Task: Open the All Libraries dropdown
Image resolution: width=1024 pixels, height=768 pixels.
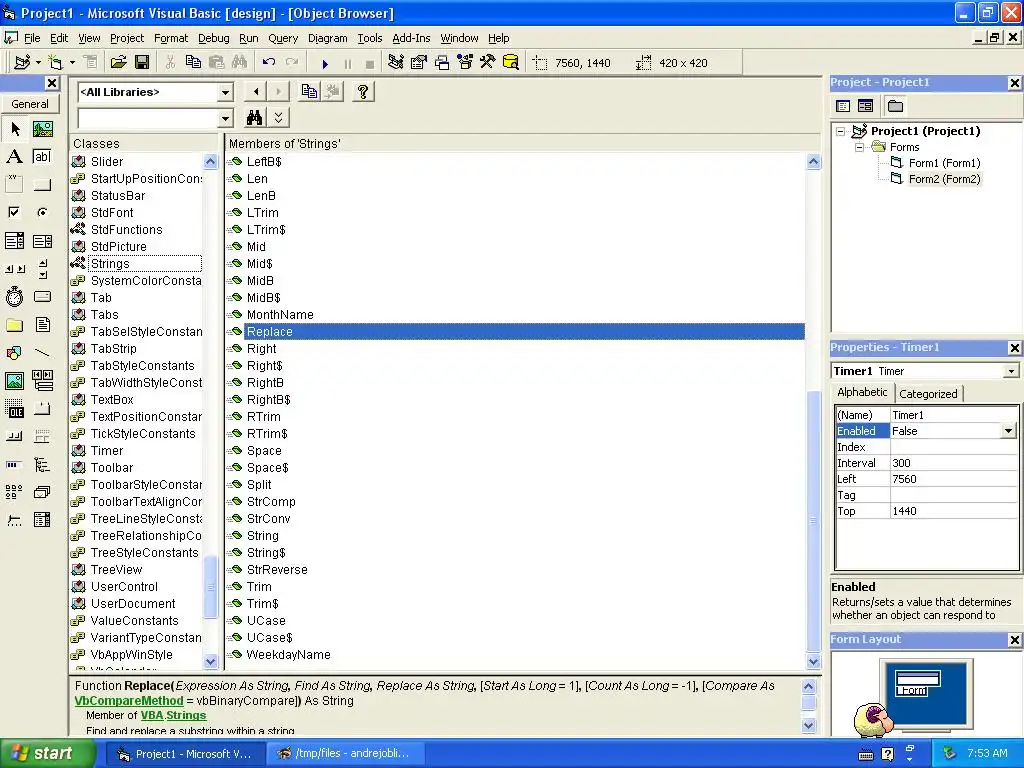Action: click(225, 92)
